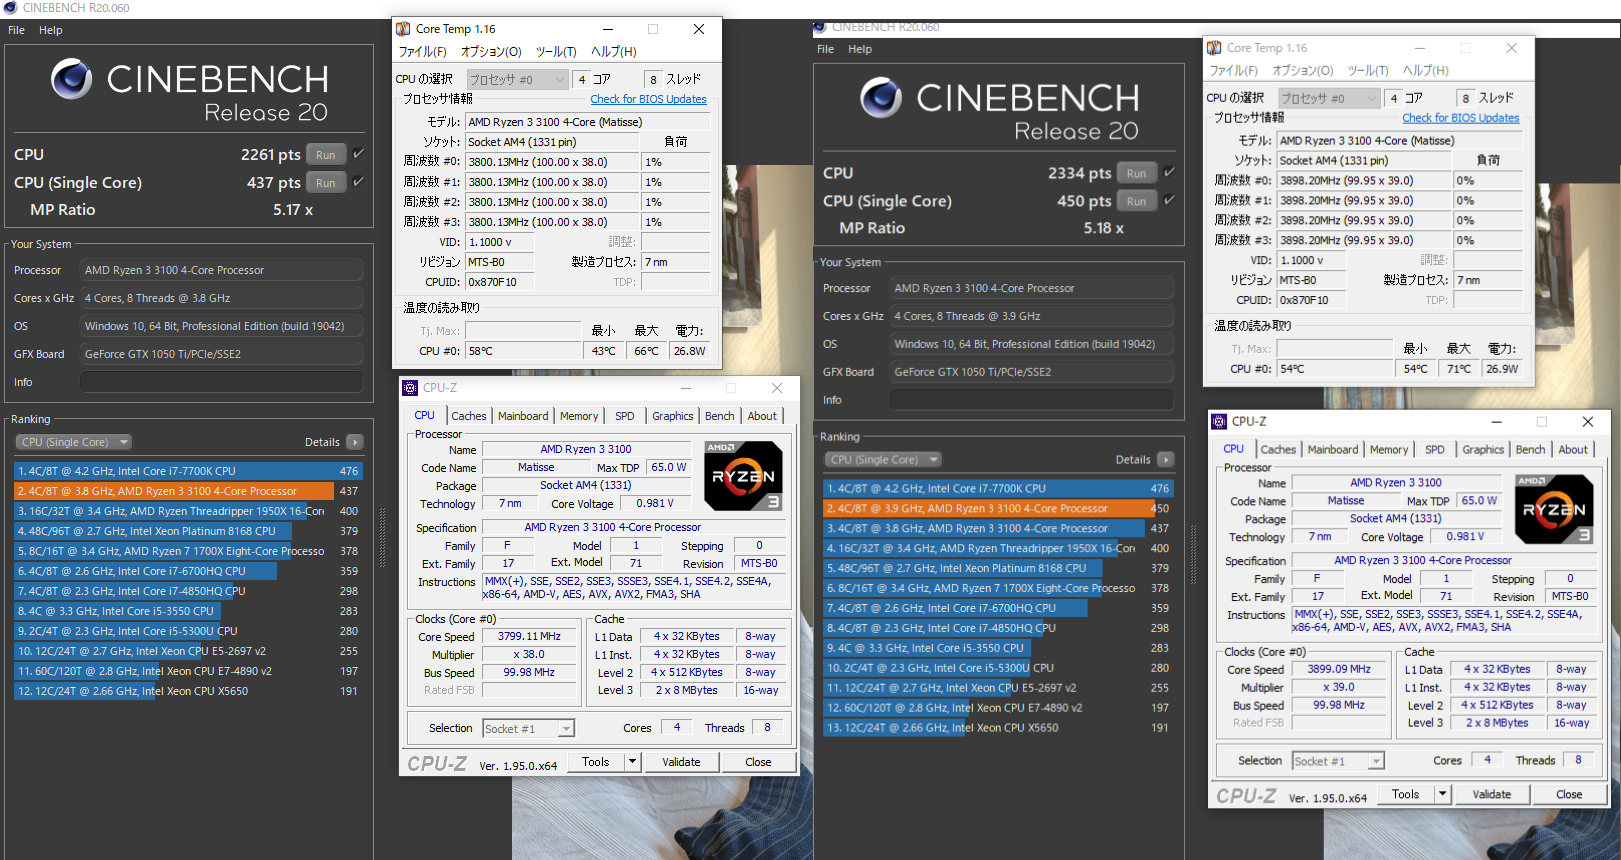Click the empty Info field in the right Cinebench
1621x860 pixels.
(1031, 400)
